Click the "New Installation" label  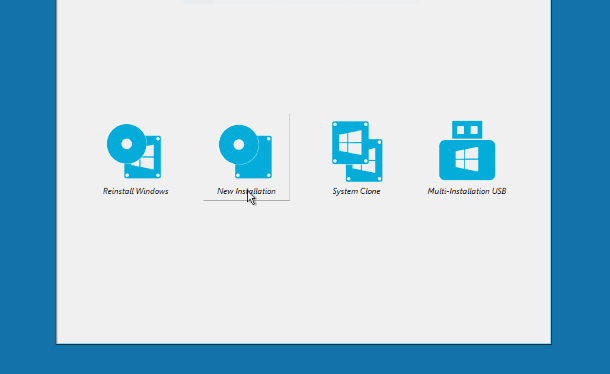(246, 191)
